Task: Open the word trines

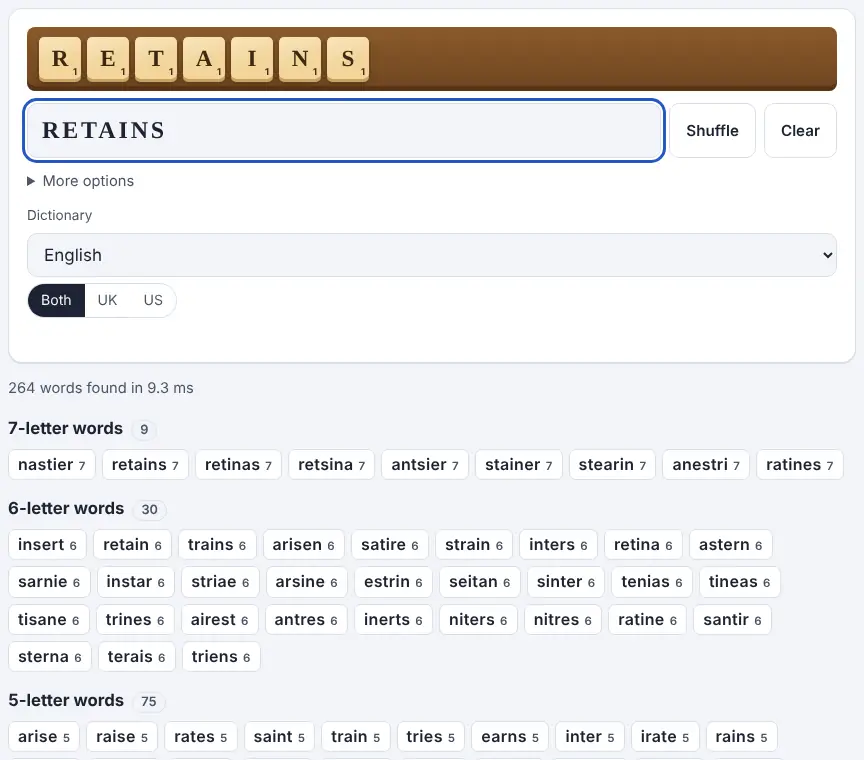Action: pos(135,619)
